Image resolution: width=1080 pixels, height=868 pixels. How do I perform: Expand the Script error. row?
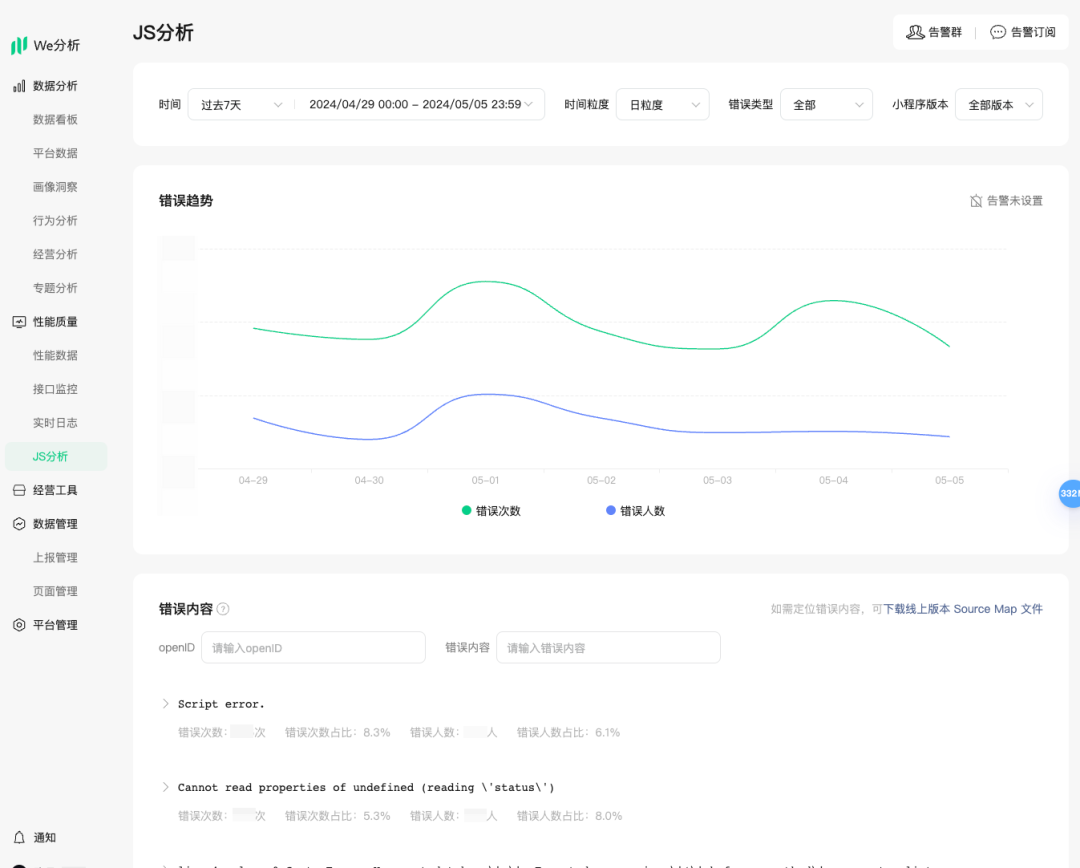pyautogui.click(x=165, y=703)
